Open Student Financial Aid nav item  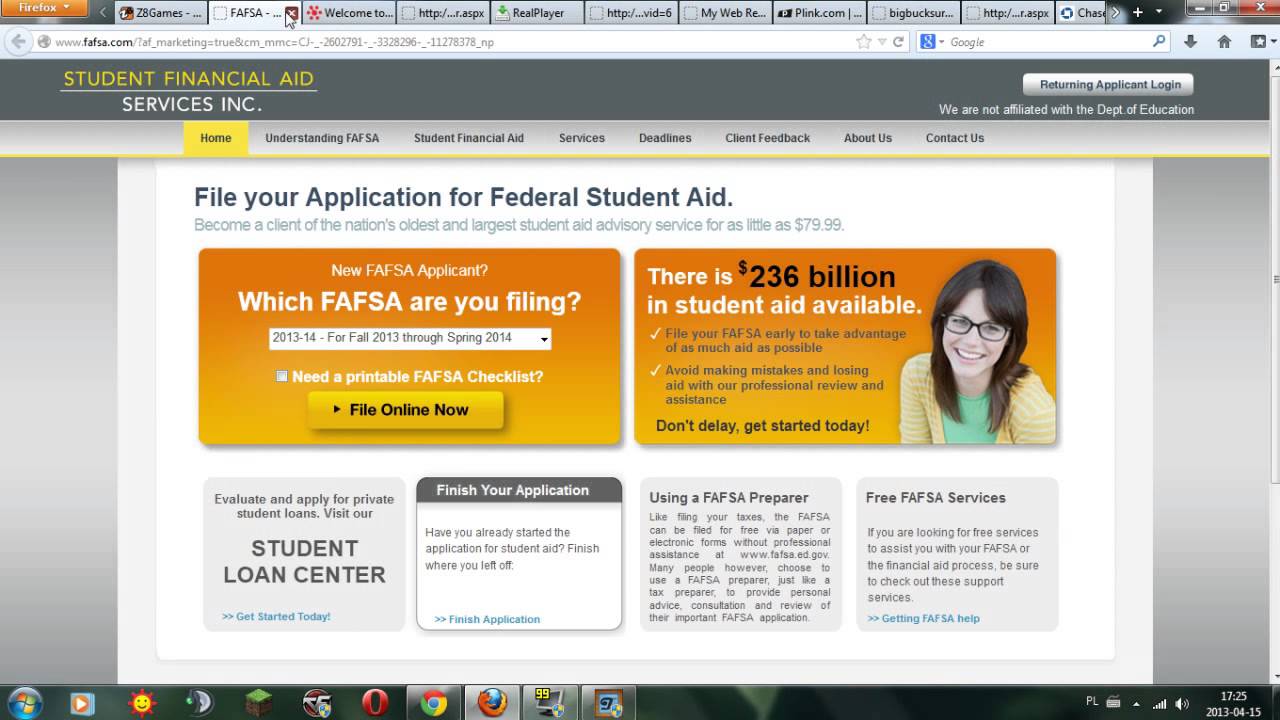(x=469, y=138)
